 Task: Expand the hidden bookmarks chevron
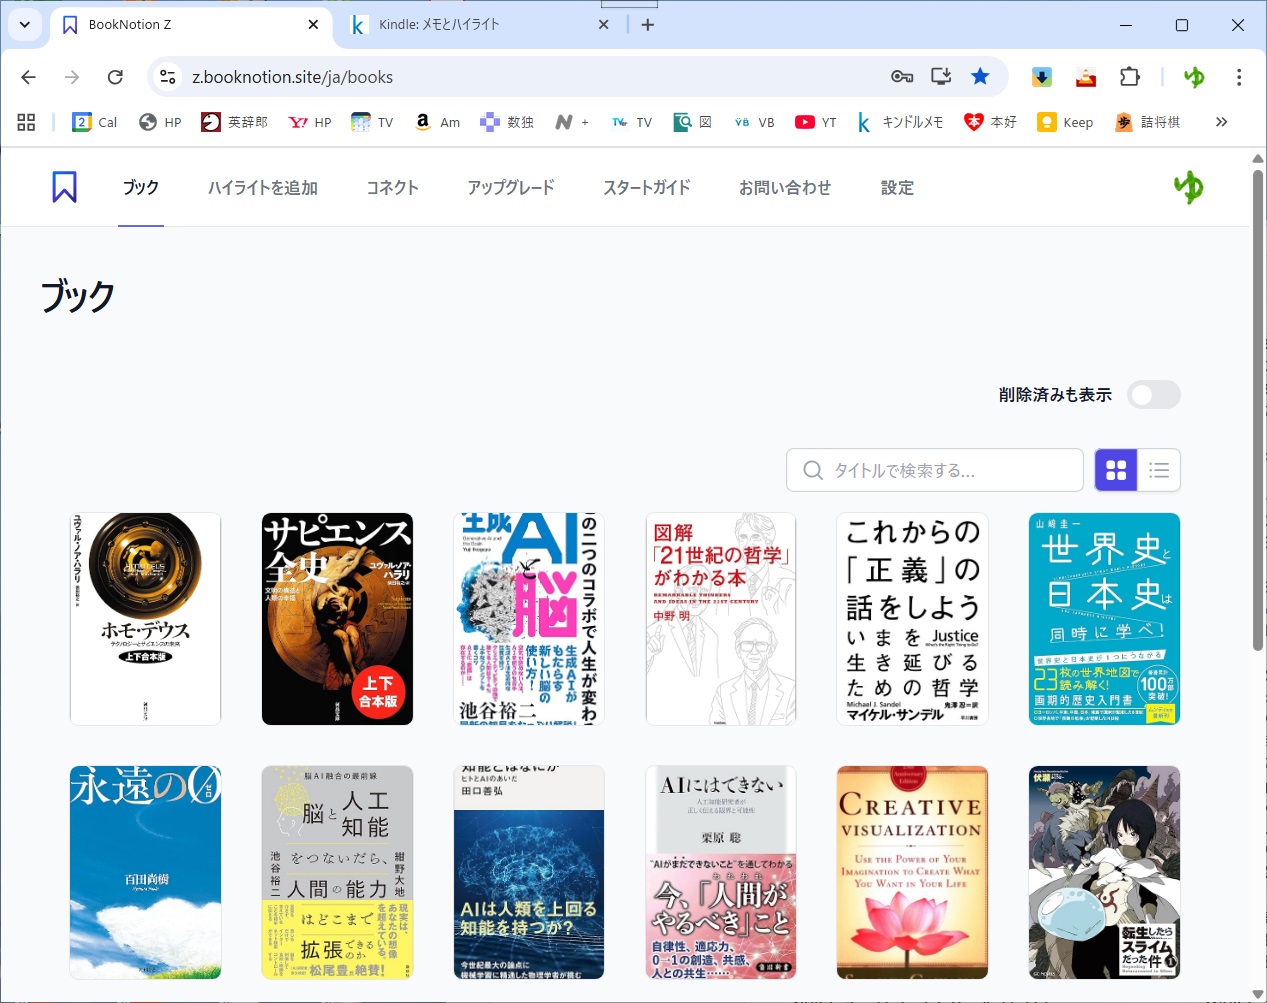(1221, 122)
